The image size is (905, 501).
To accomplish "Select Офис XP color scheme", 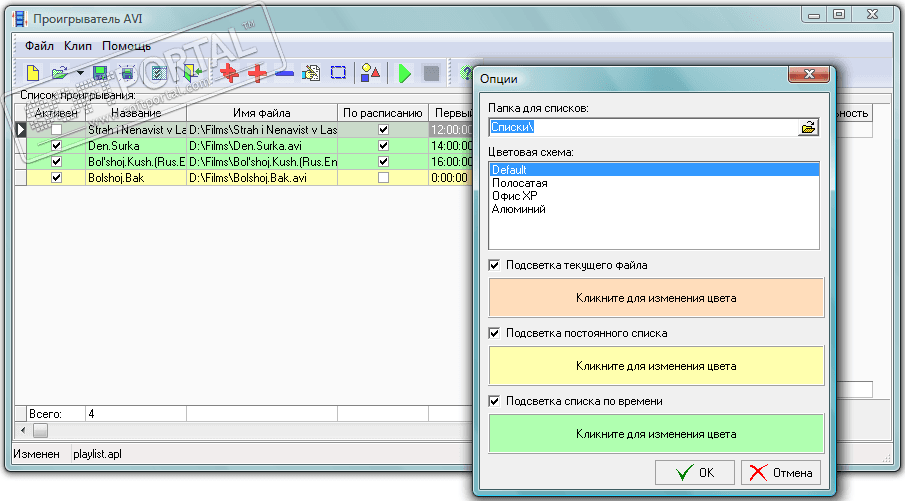I will pyautogui.click(x=514, y=196).
